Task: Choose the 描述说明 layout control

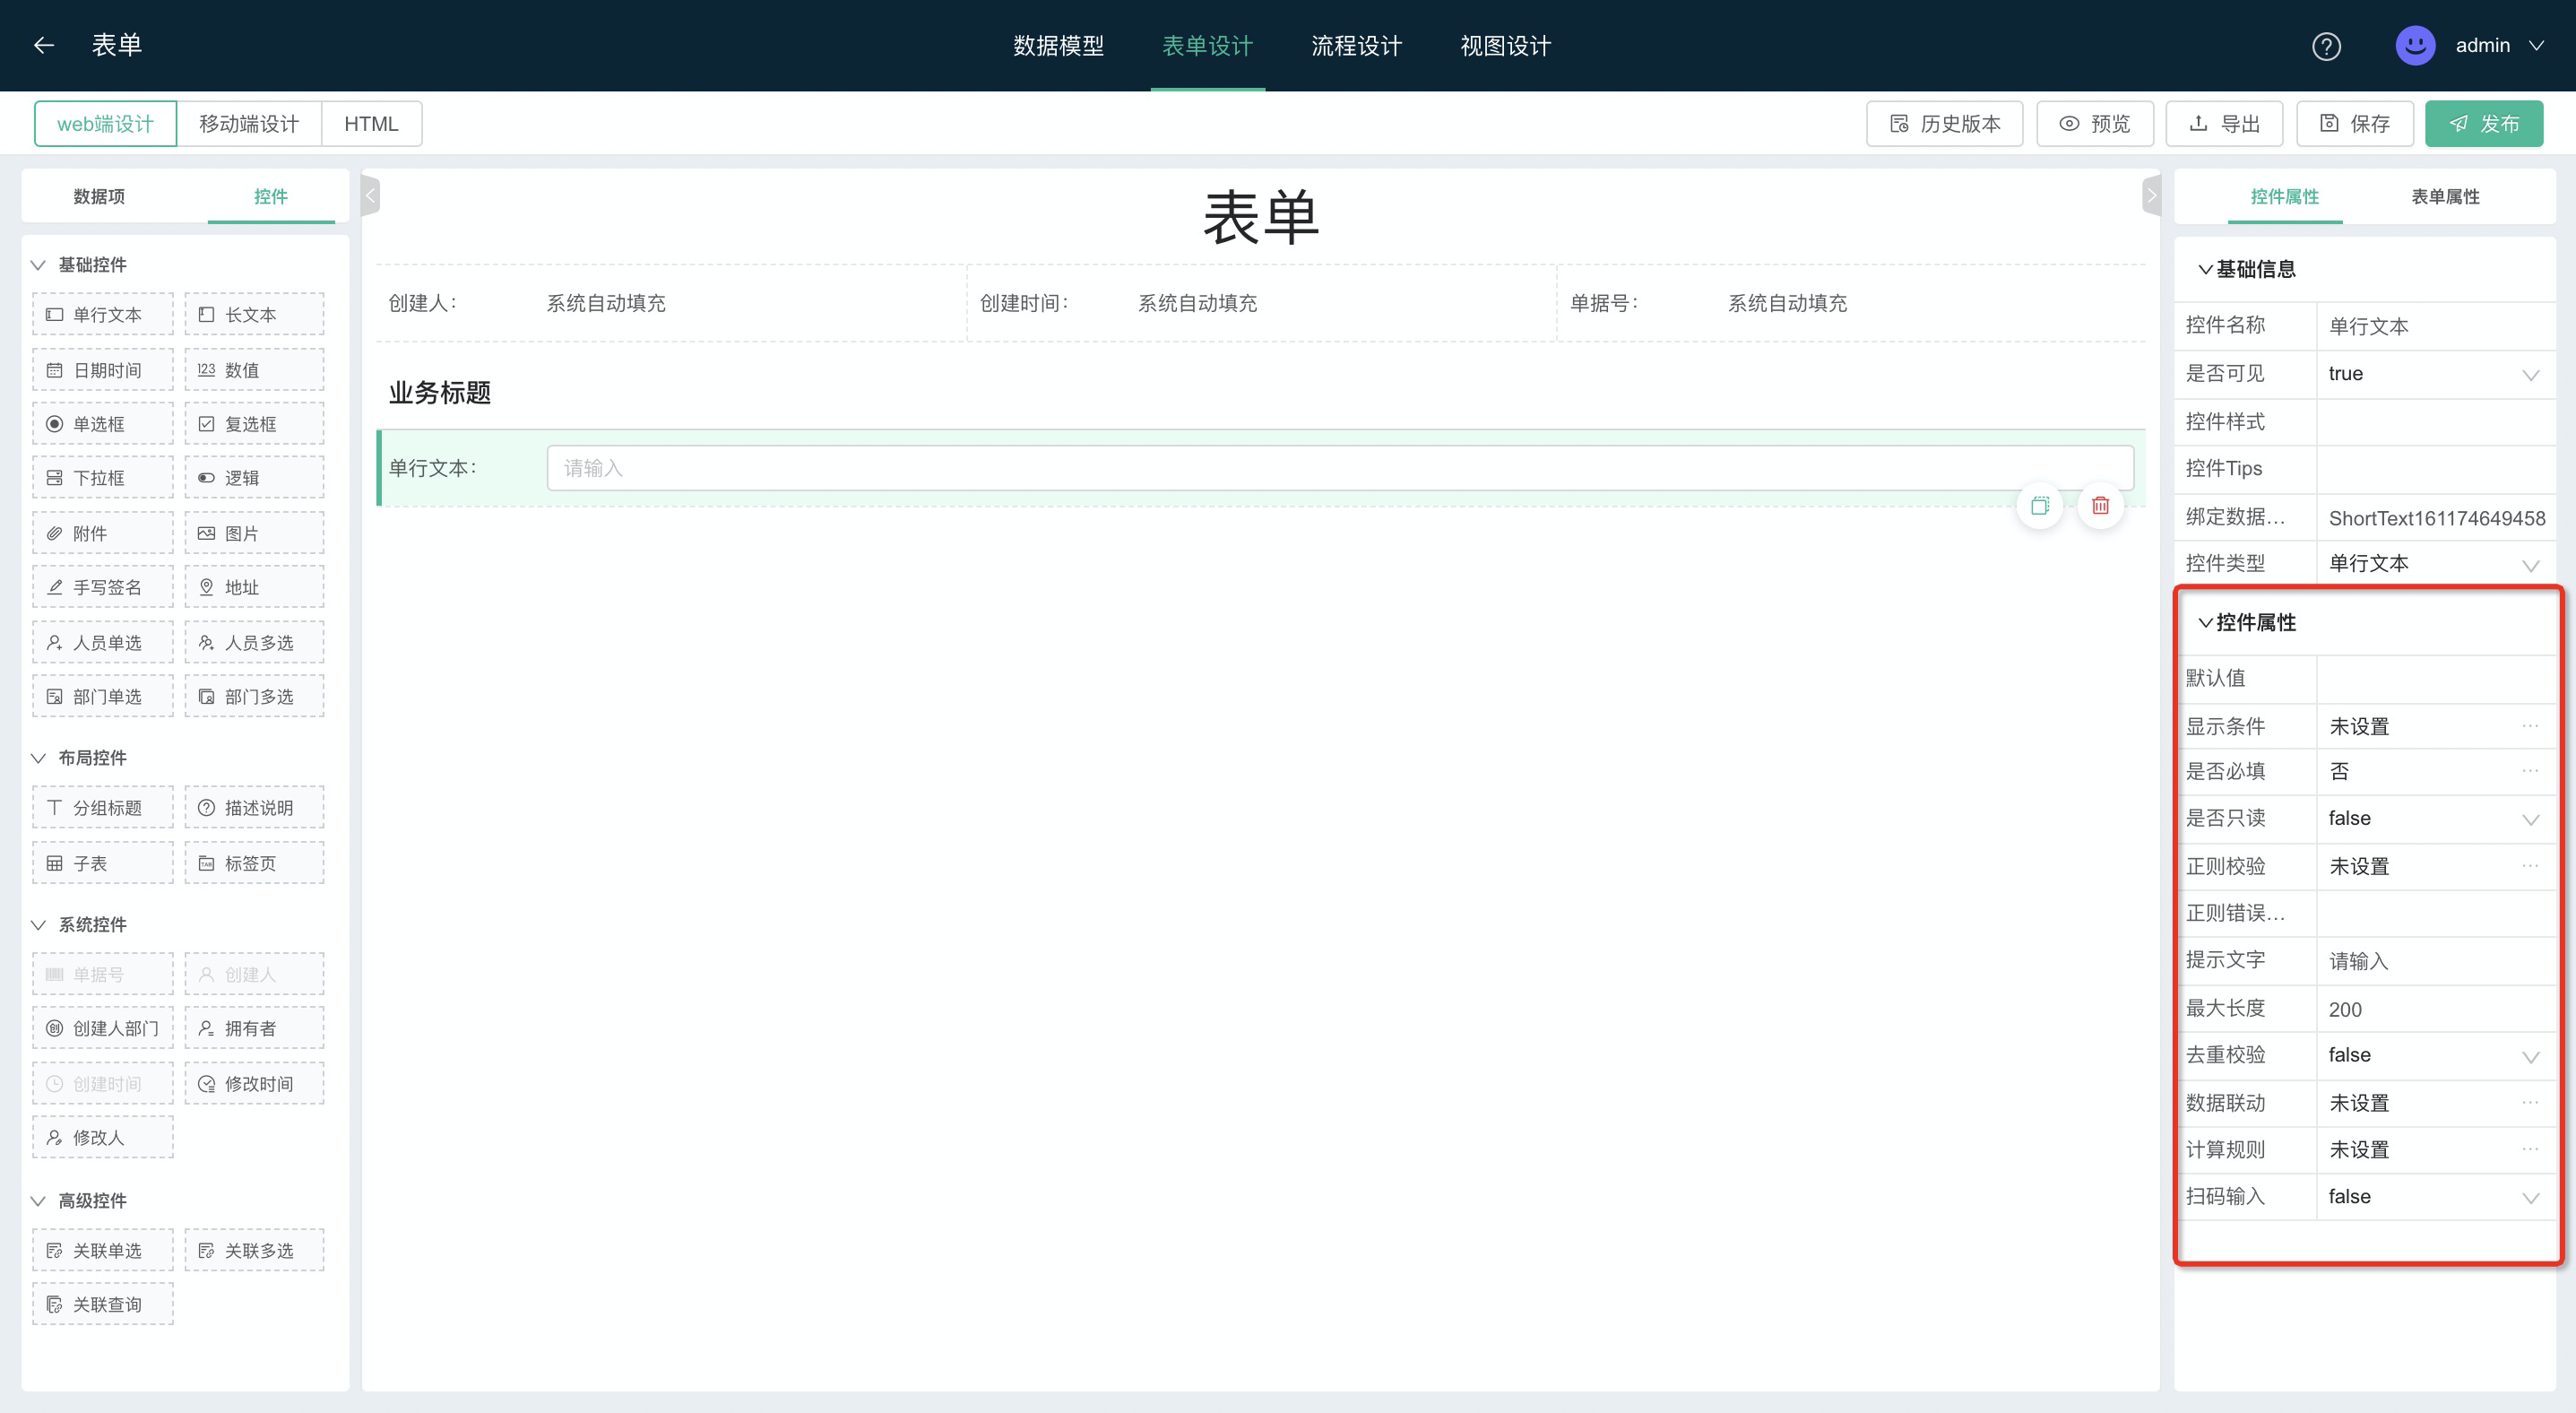Action: pyautogui.click(x=254, y=807)
